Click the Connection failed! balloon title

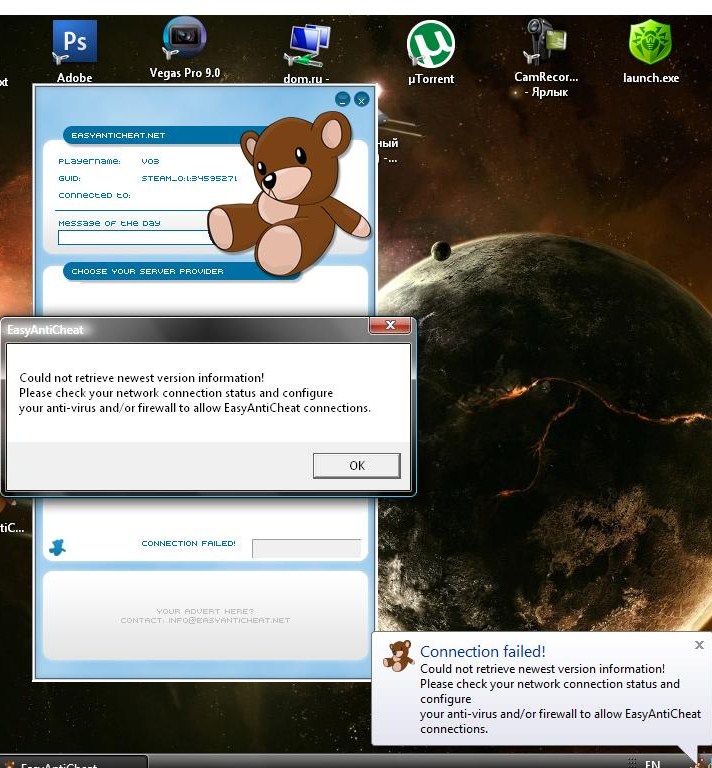(482, 651)
